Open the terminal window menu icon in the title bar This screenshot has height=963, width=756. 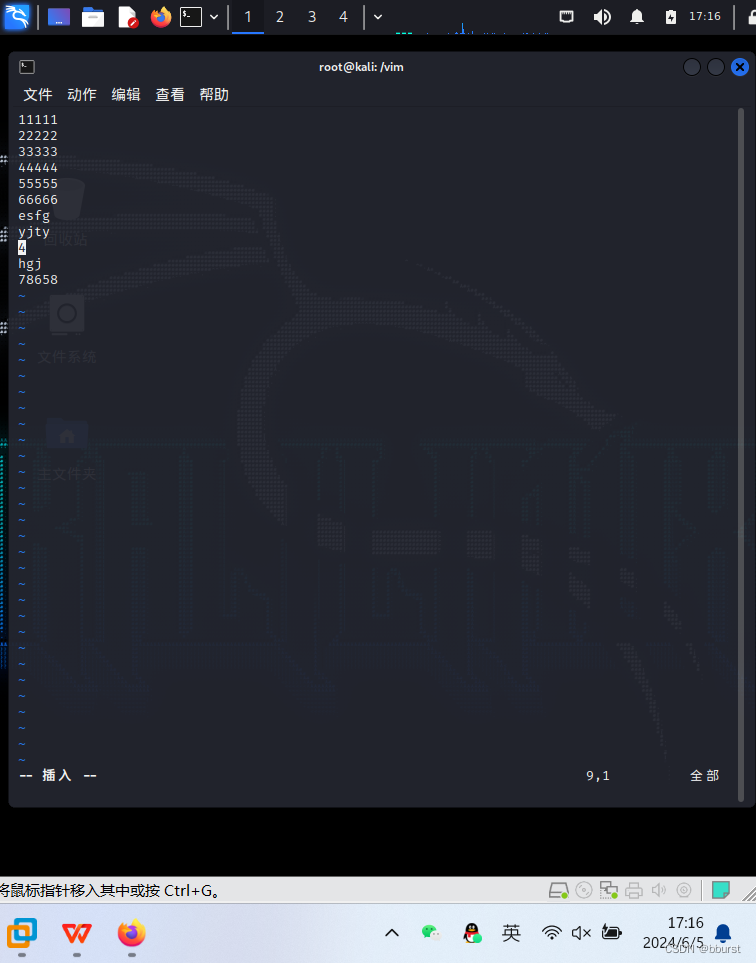click(x=27, y=67)
